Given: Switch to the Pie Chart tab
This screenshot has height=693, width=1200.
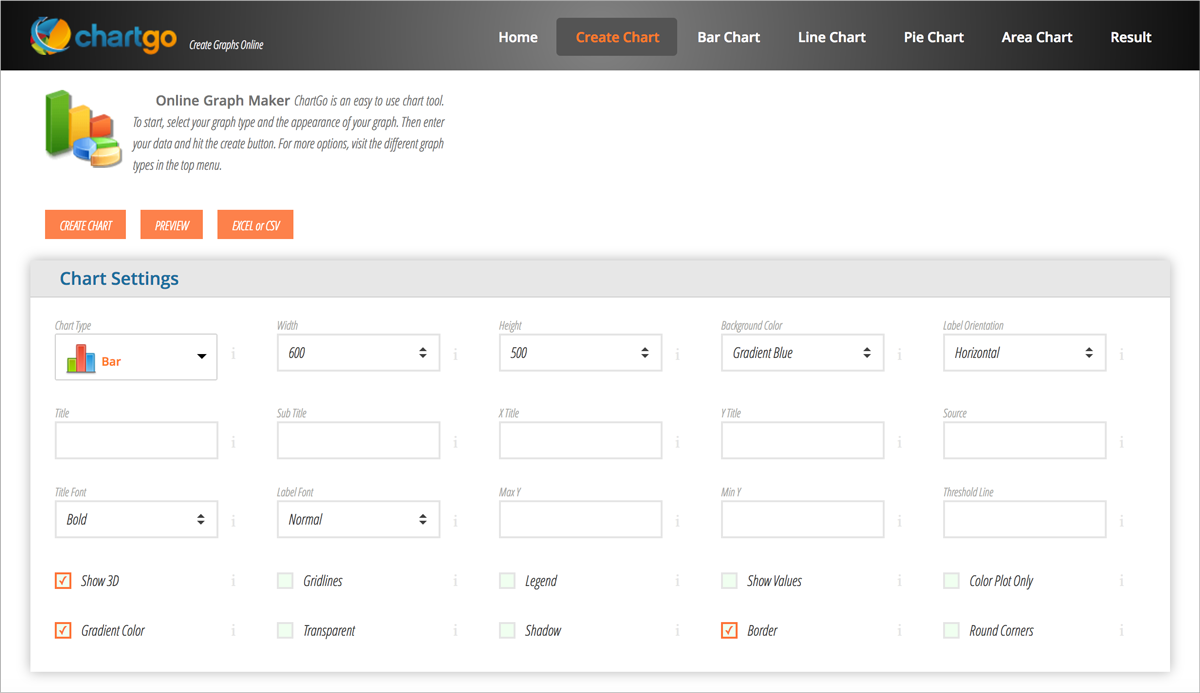Looking at the screenshot, I should click(933, 36).
